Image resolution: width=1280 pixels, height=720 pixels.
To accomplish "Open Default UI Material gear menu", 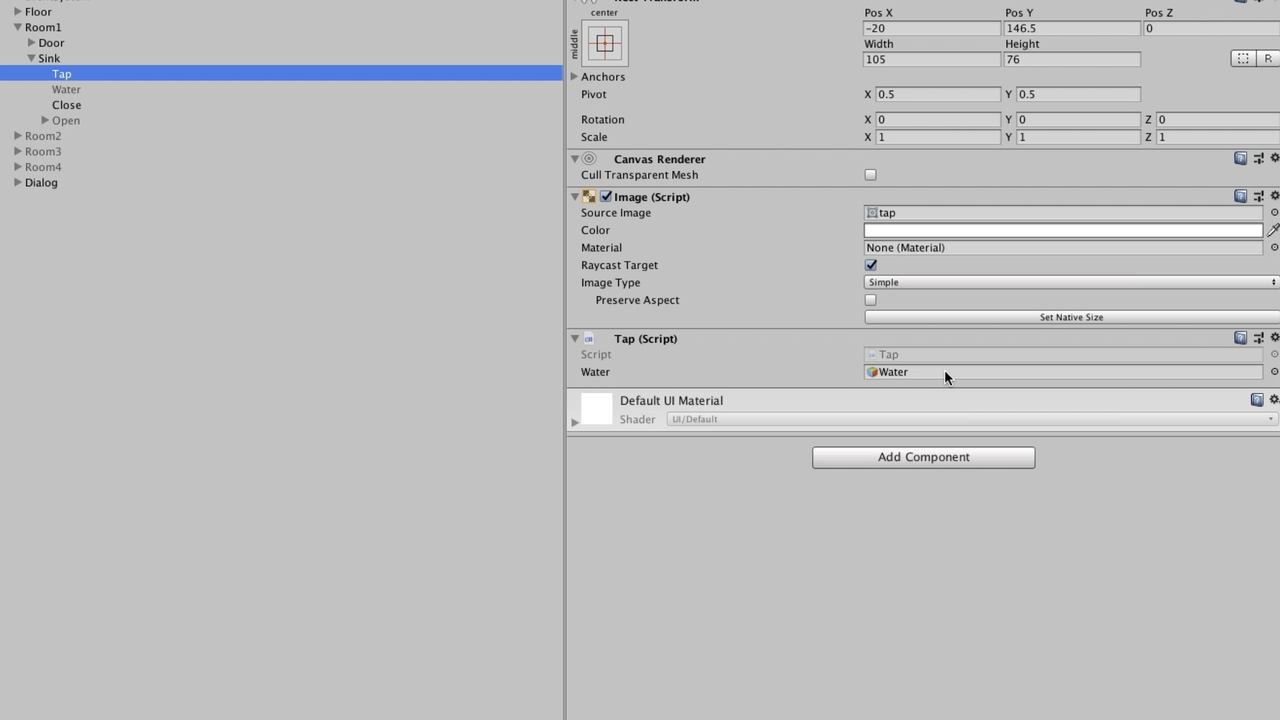I will 1273,400.
